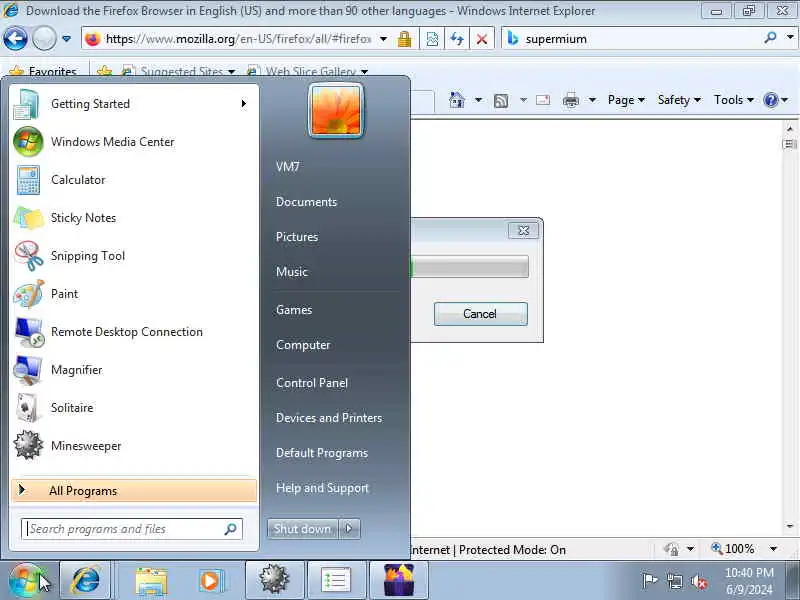This screenshot has height=600, width=800.
Task: Expand the address bar URL dropdown
Action: click(384, 39)
